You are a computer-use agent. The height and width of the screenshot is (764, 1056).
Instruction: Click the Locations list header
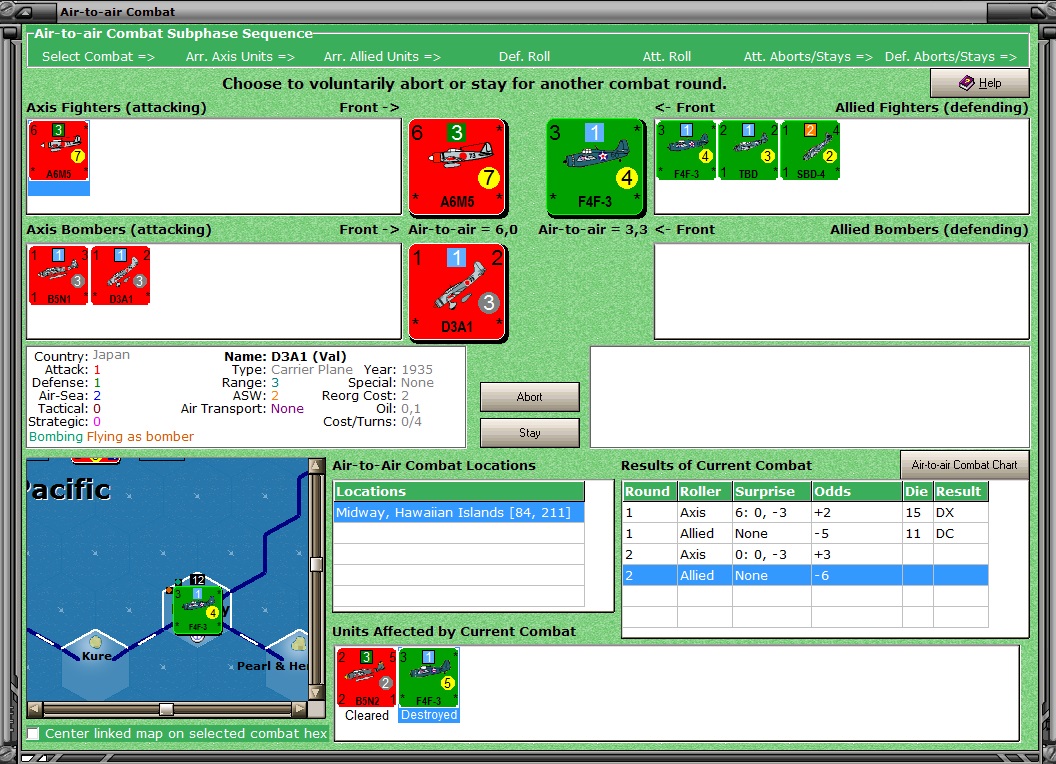pos(459,491)
